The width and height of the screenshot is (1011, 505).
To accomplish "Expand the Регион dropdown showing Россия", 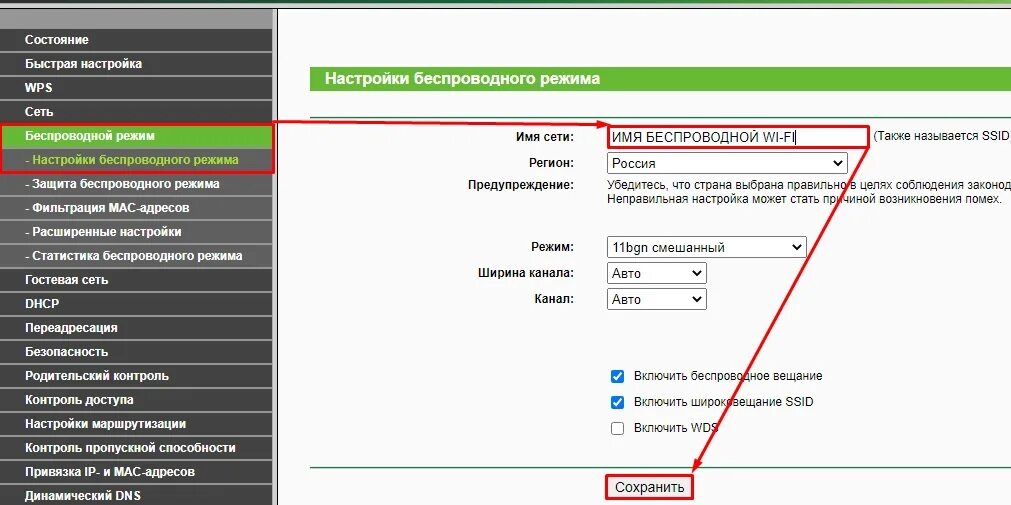I will [727, 163].
